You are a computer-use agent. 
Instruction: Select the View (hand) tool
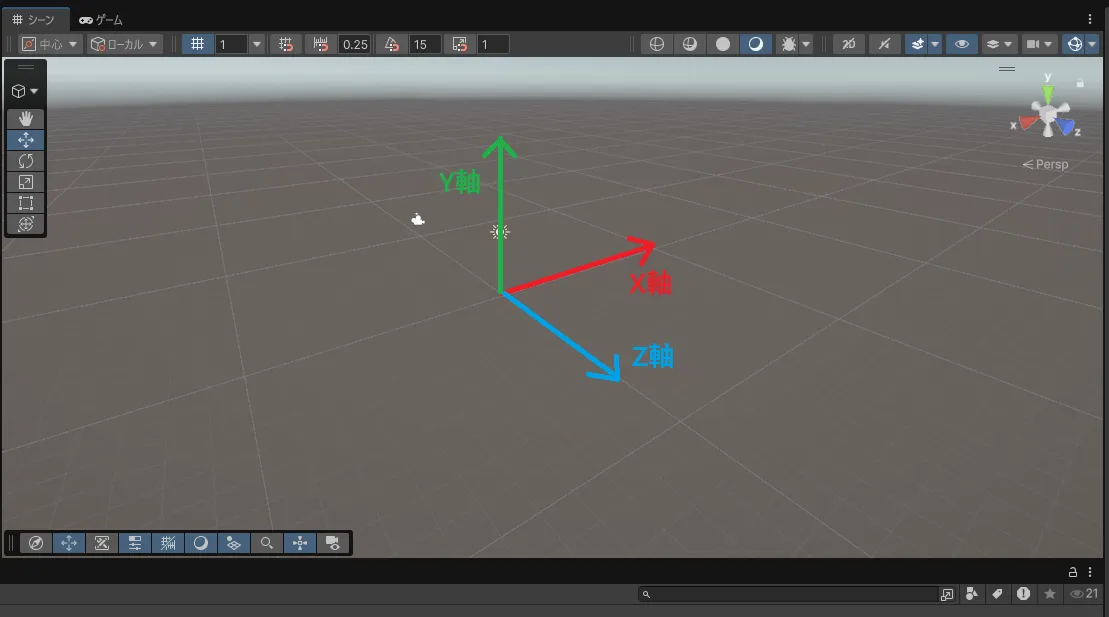point(25,119)
